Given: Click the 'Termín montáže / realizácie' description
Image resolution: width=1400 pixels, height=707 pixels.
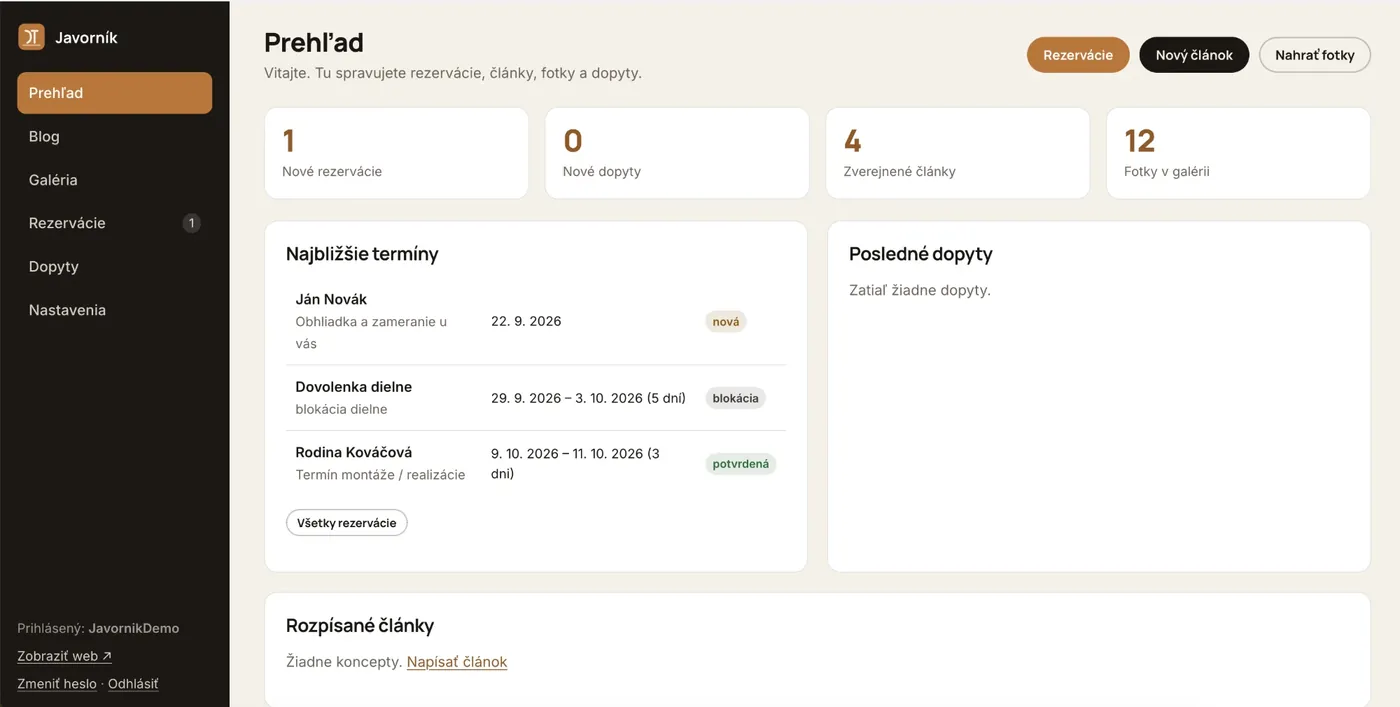Looking at the screenshot, I should pyautogui.click(x=380, y=475).
